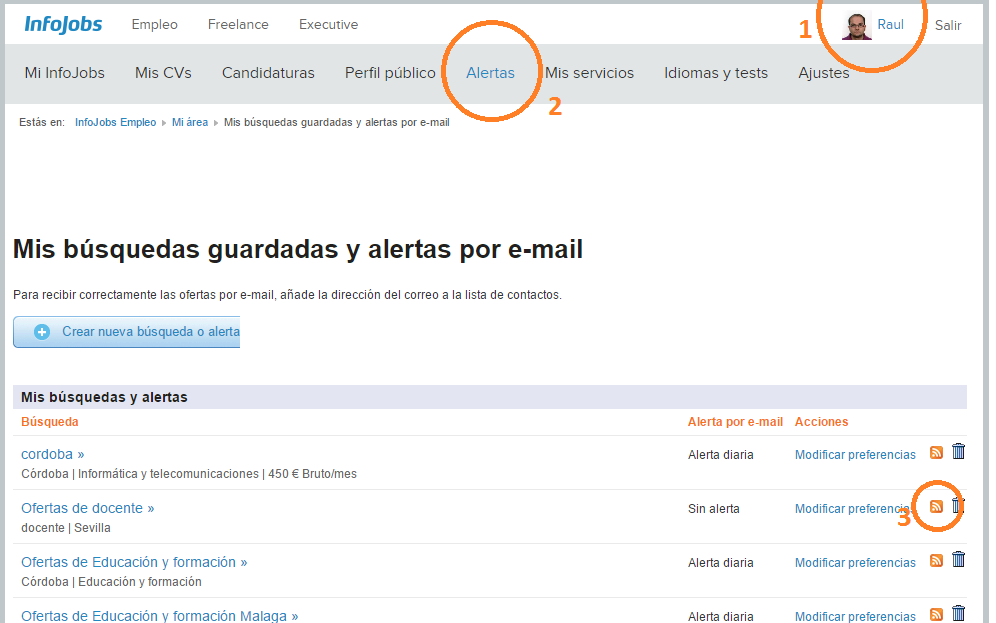996x623 pixels.
Task: Go to Idiomas y tests tab
Action: 716,73
